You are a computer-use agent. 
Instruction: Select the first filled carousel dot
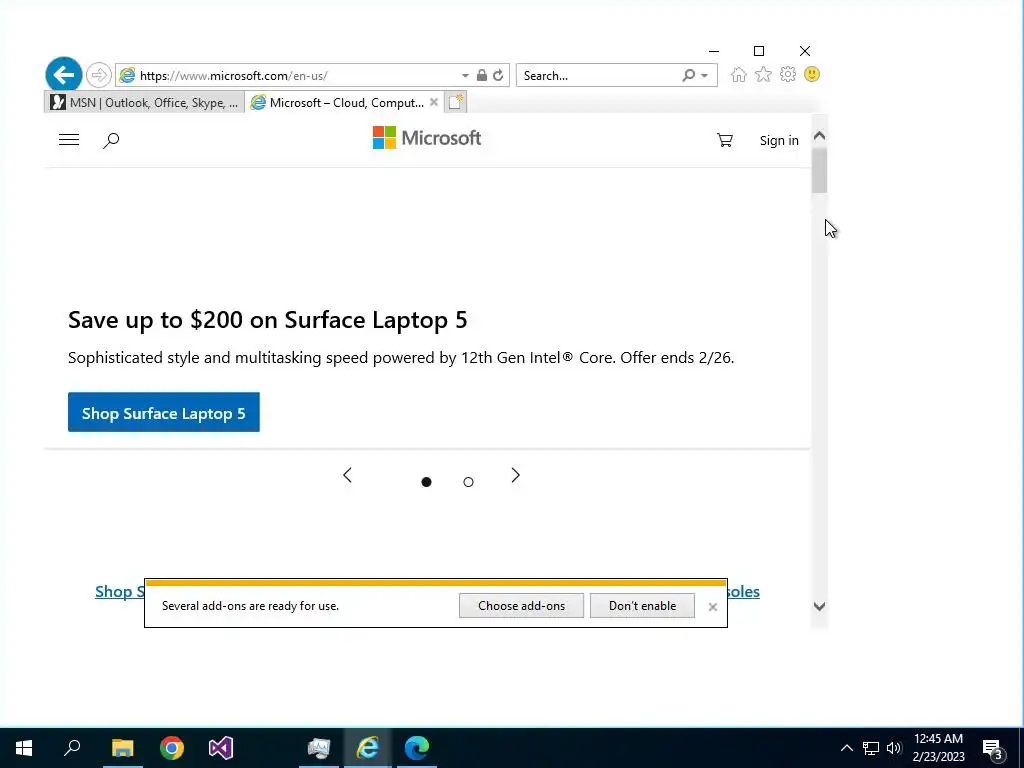pos(426,482)
